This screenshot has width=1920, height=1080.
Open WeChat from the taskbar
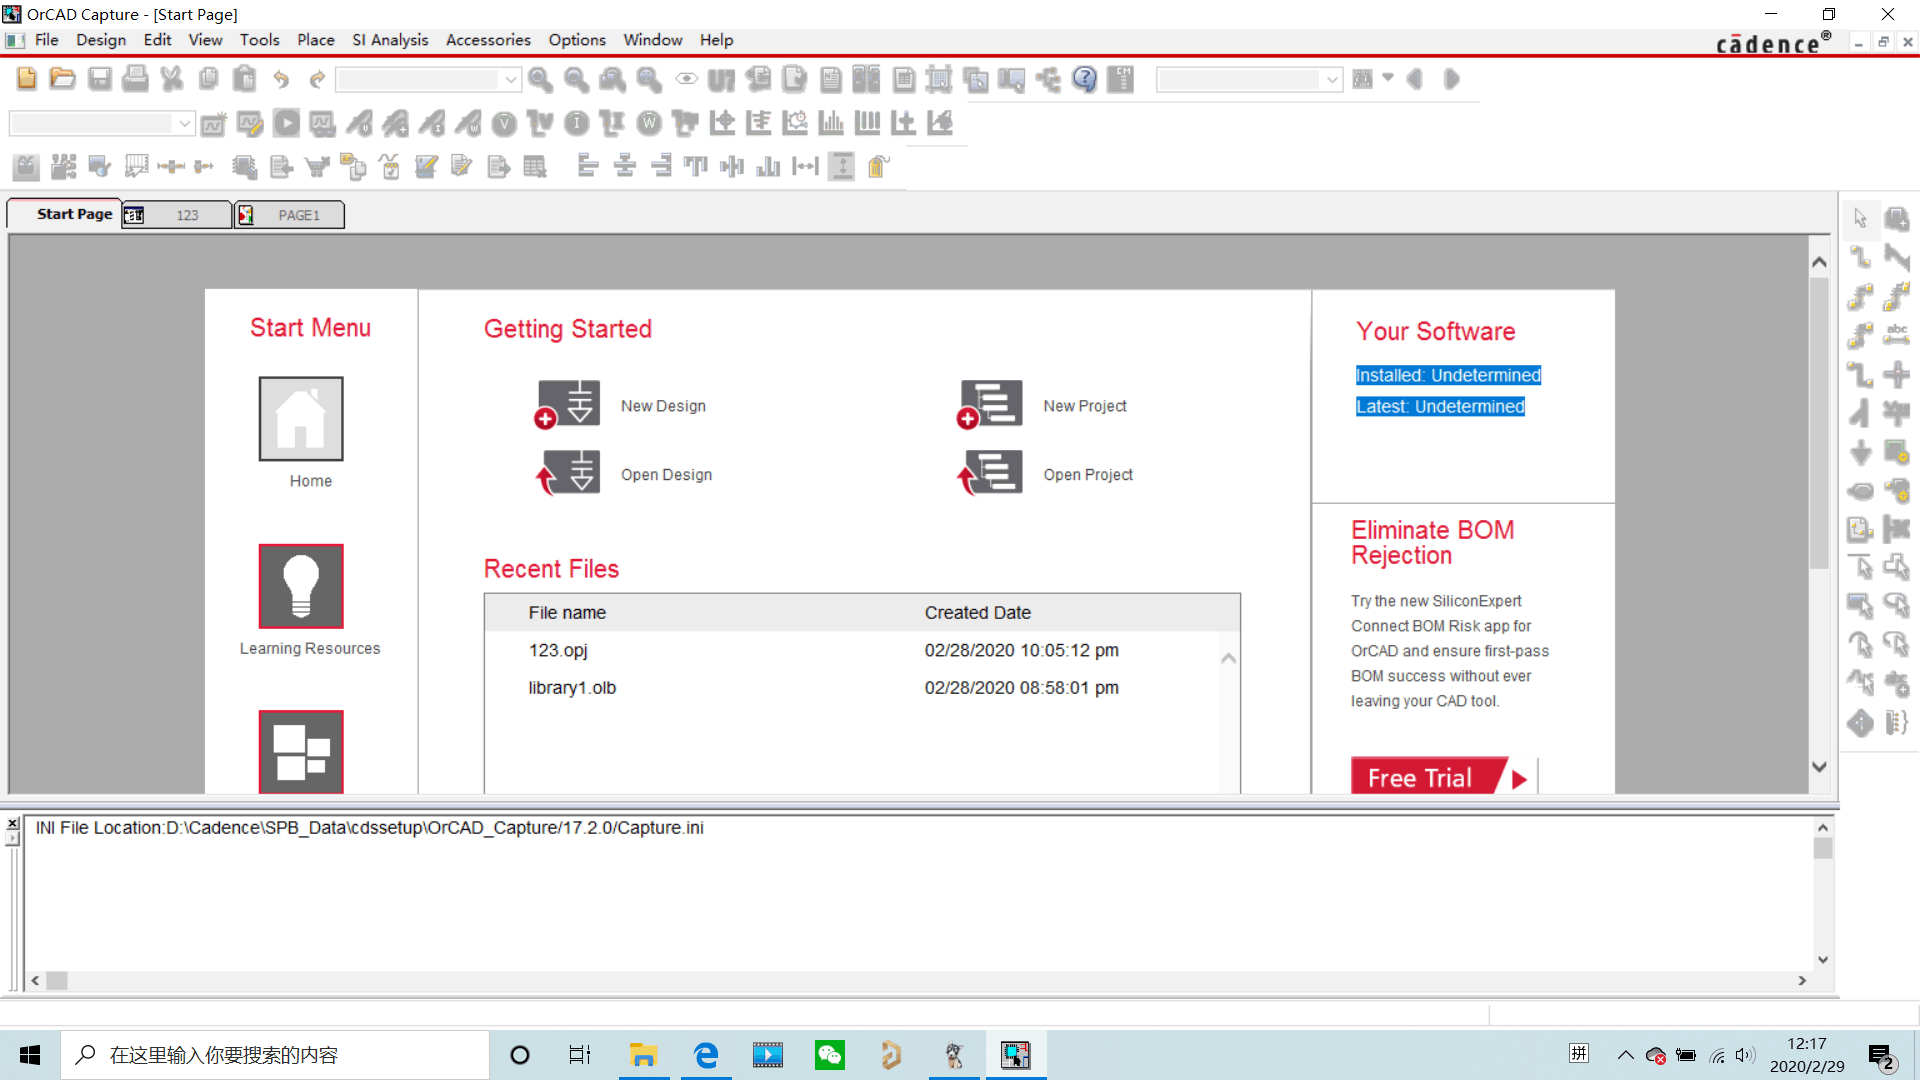[830, 1055]
